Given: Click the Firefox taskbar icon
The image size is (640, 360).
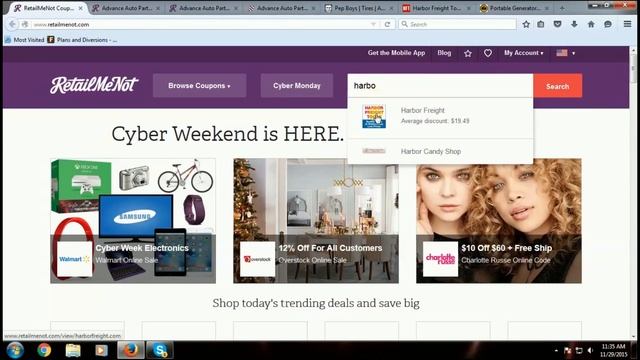Looking at the screenshot, I should tap(131, 350).
